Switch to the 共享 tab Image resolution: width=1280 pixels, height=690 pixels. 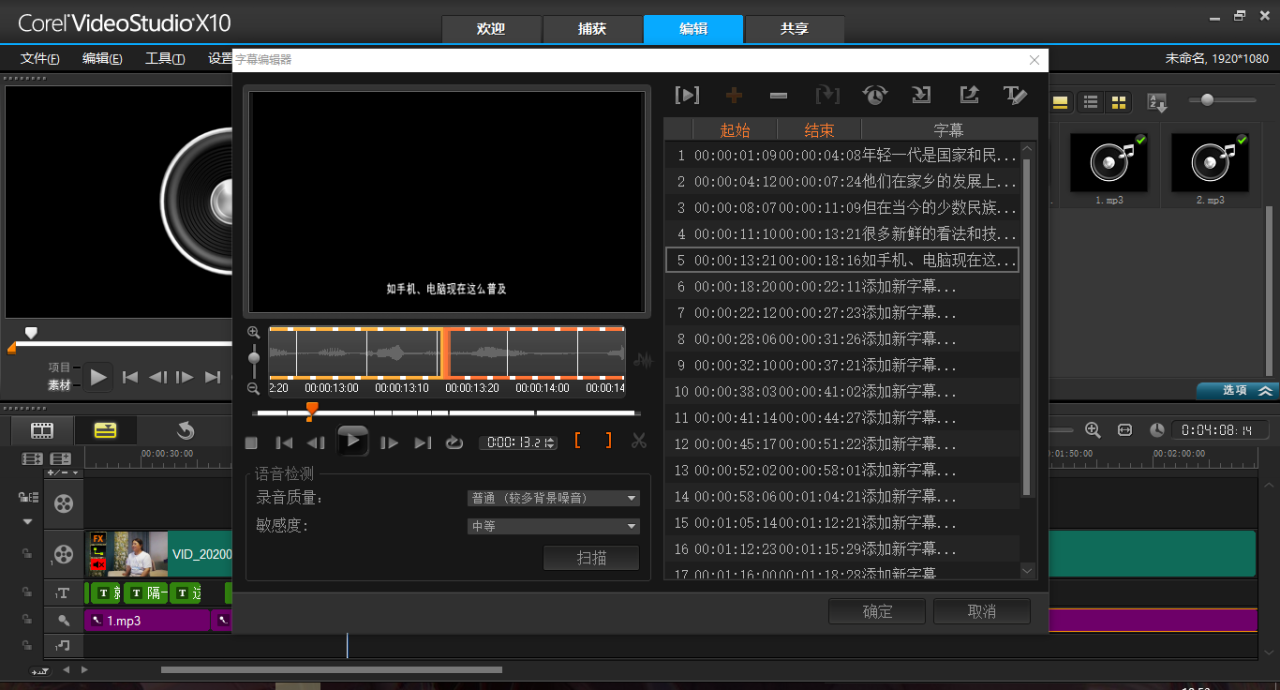tap(794, 29)
